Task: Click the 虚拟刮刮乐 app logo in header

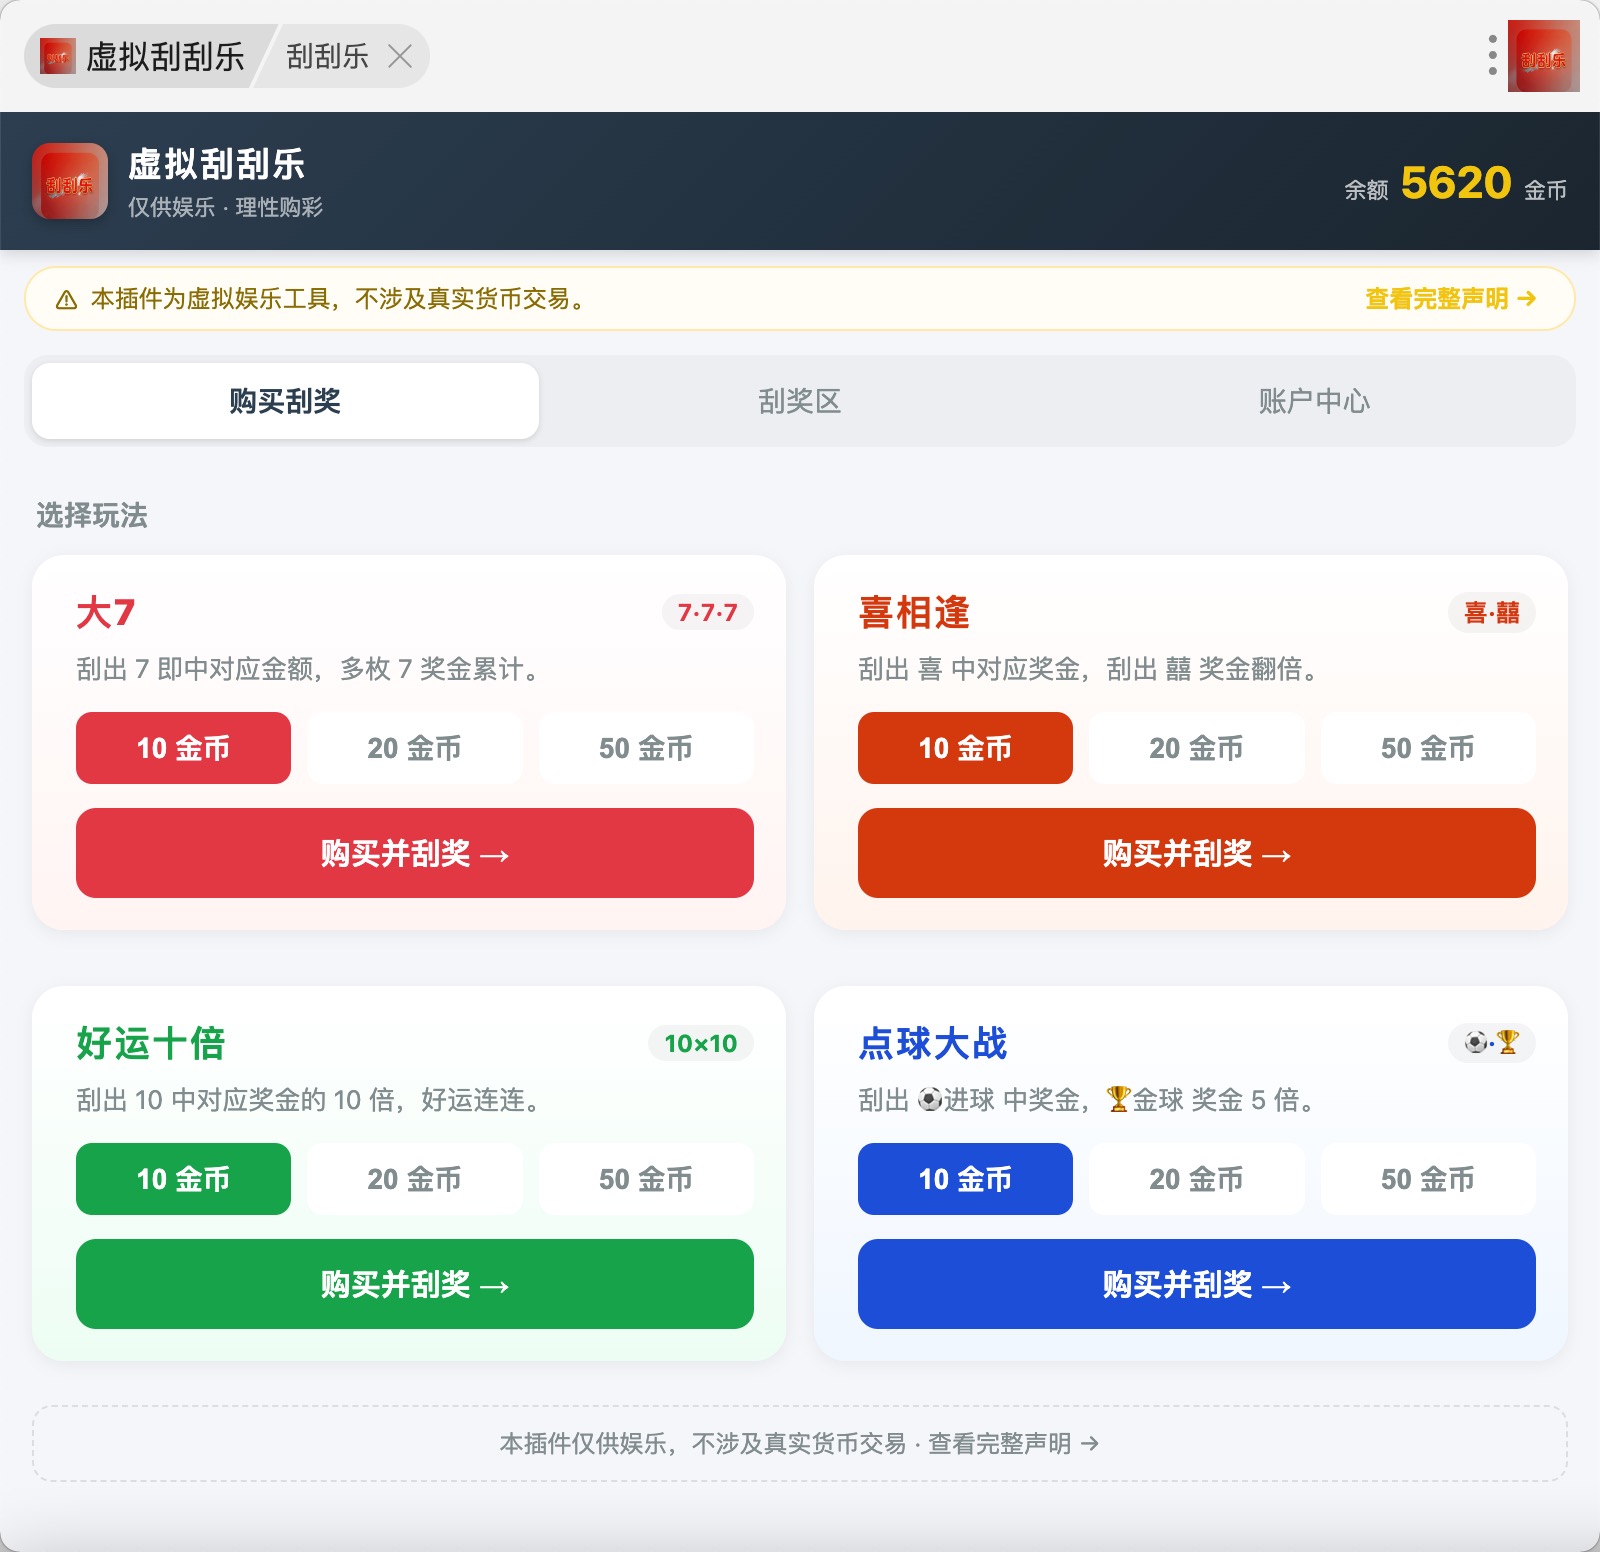Action: [70, 181]
